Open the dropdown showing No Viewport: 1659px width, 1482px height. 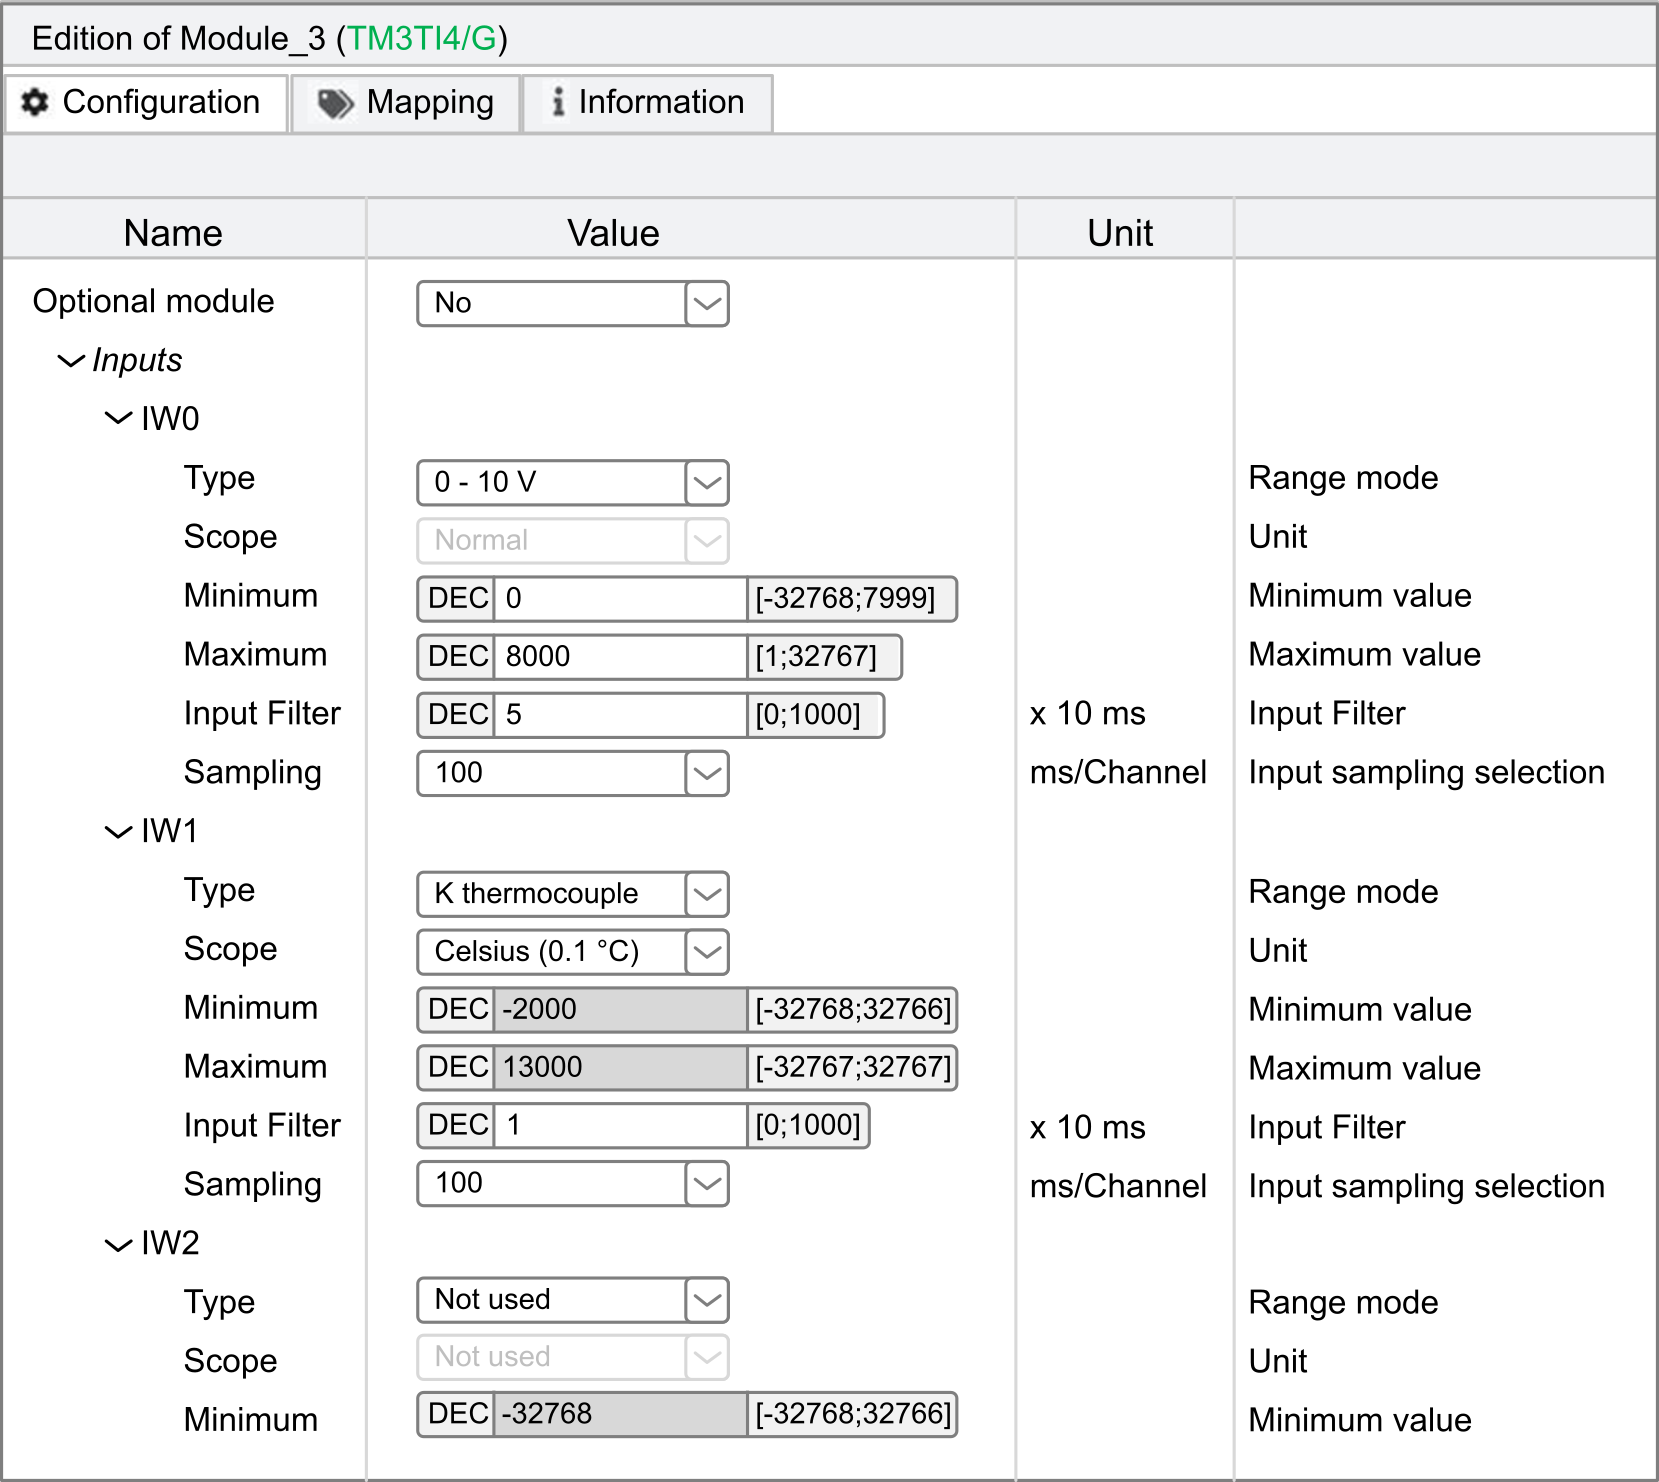pos(572,303)
